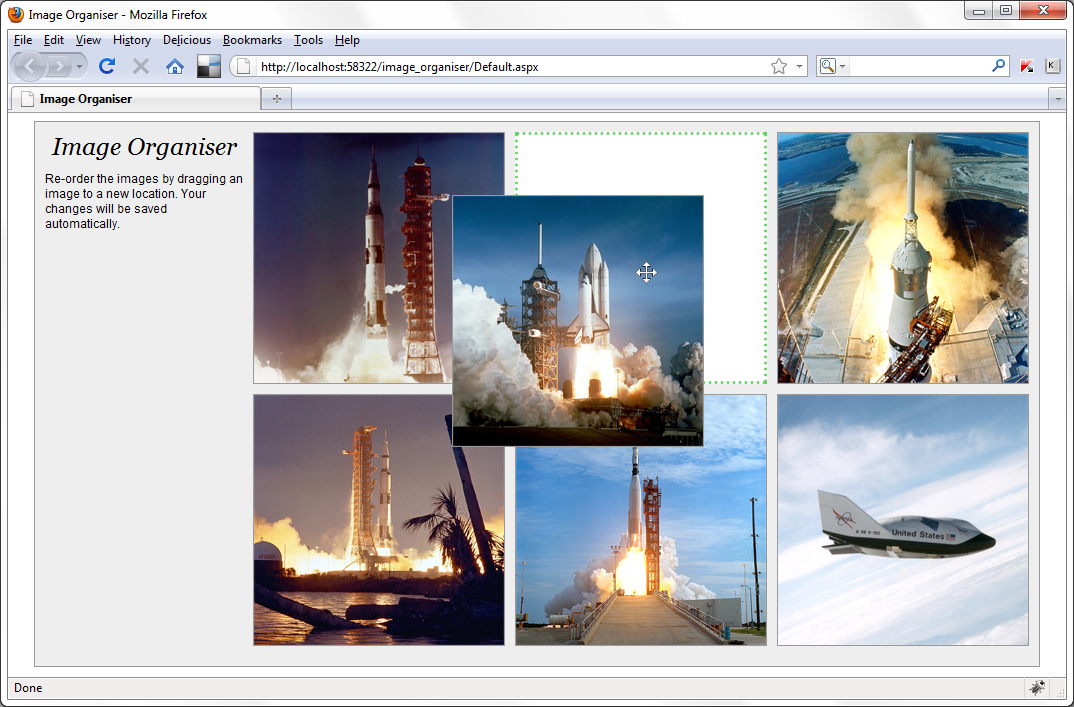This screenshot has width=1074, height=707.
Task: Click the red Kaspersky toolbar icon
Action: click(x=1027, y=66)
